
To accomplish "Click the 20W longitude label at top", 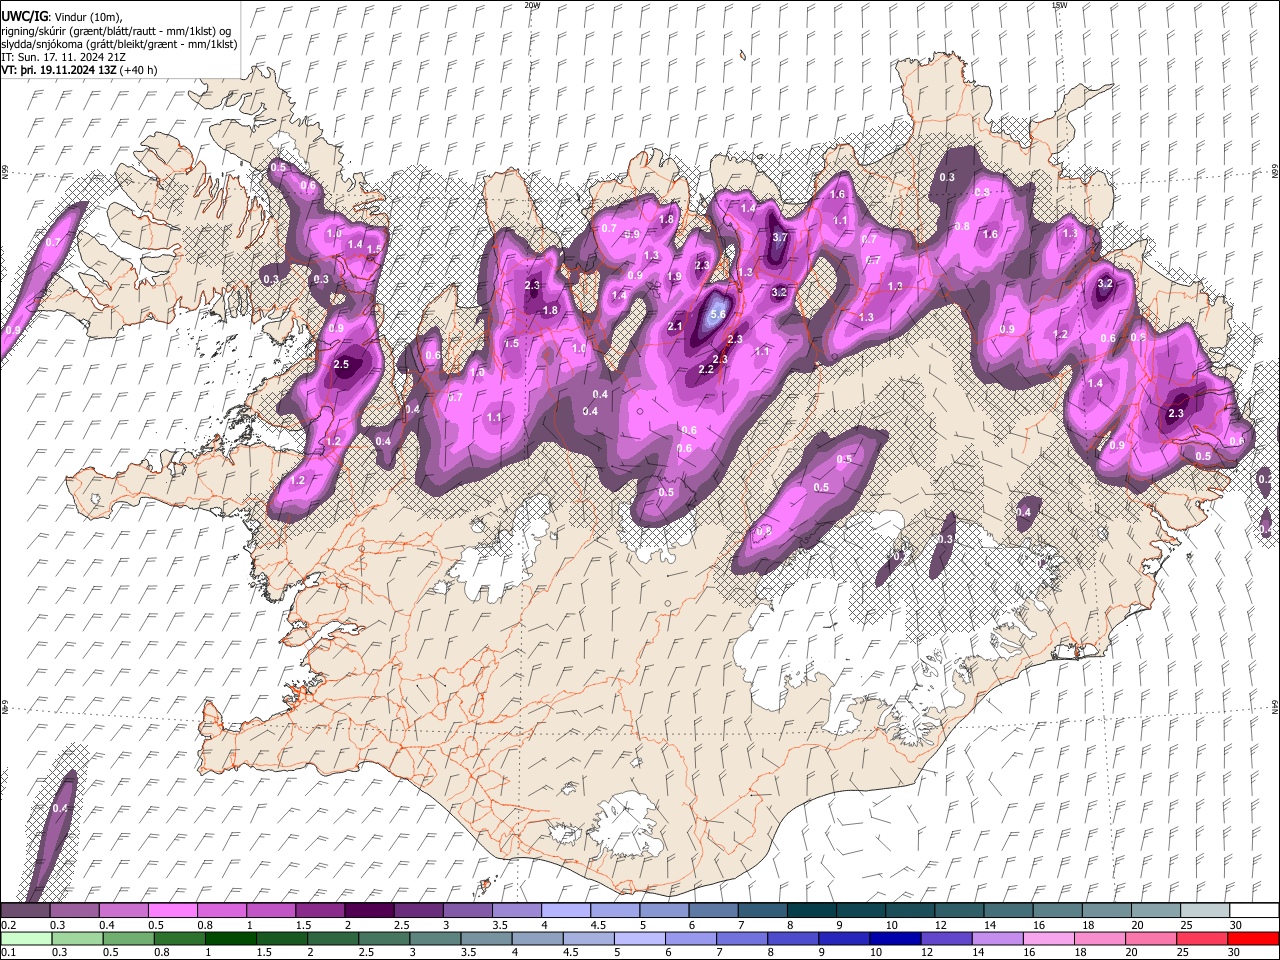I will click(x=532, y=5).
